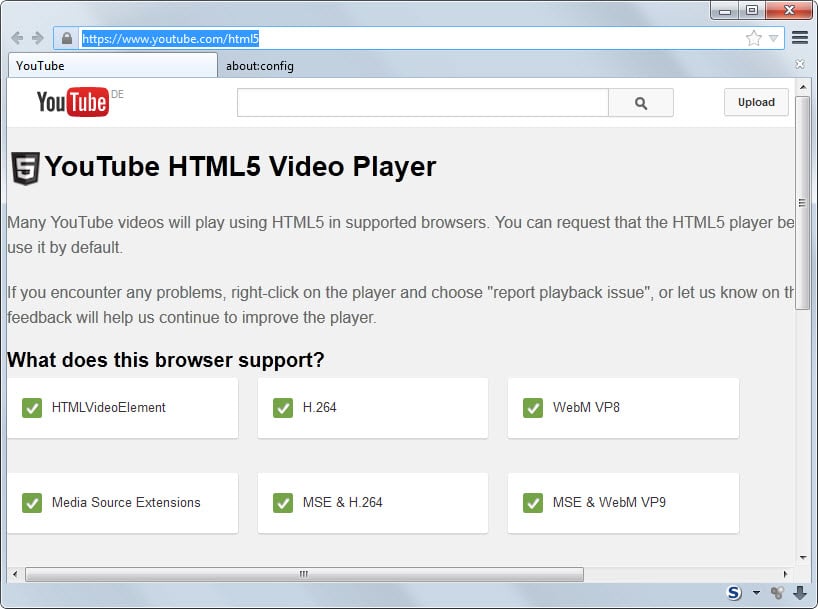Toggle the WebM VP8 checkbox
Image resolution: width=818 pixels, height=609 pixels.
tap(533, 408)
